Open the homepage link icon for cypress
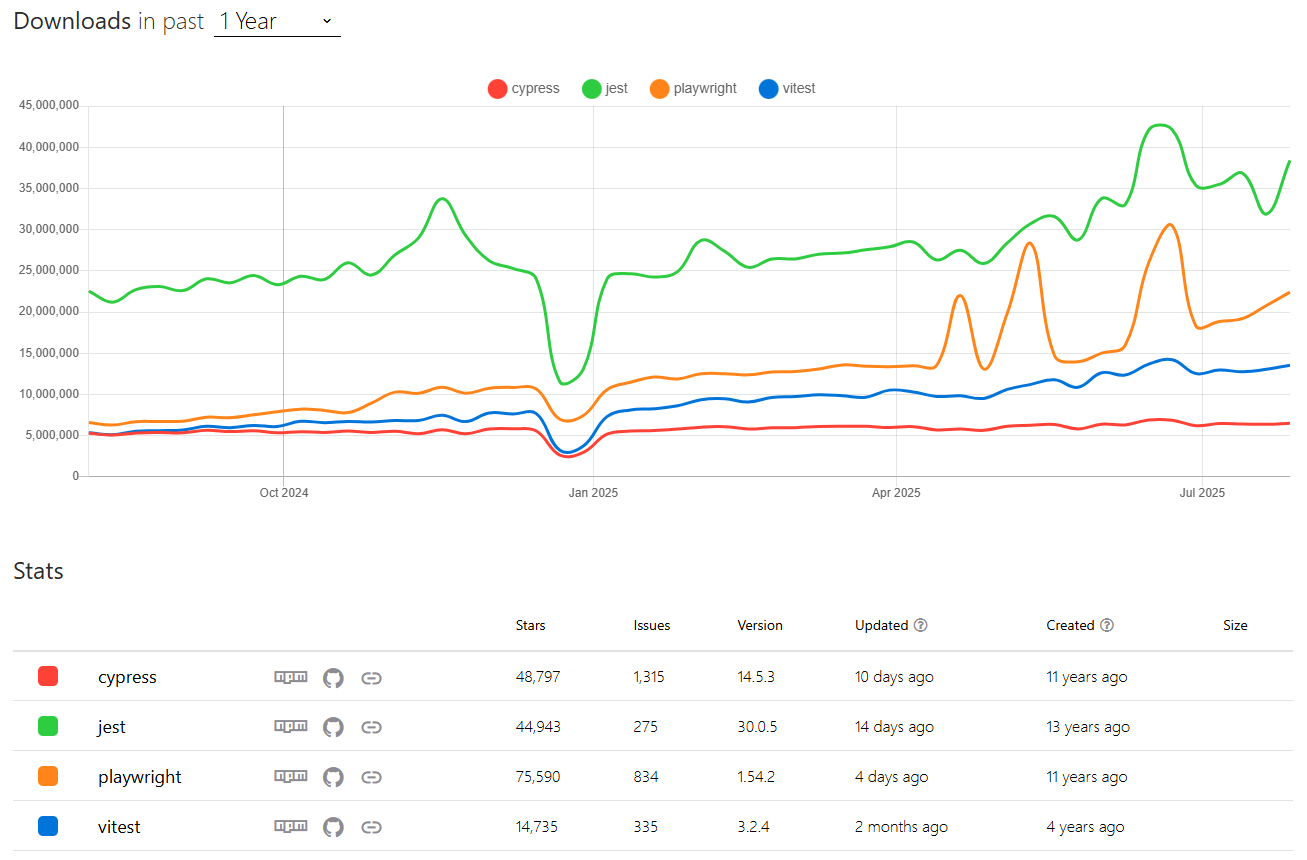 [371, 678]
